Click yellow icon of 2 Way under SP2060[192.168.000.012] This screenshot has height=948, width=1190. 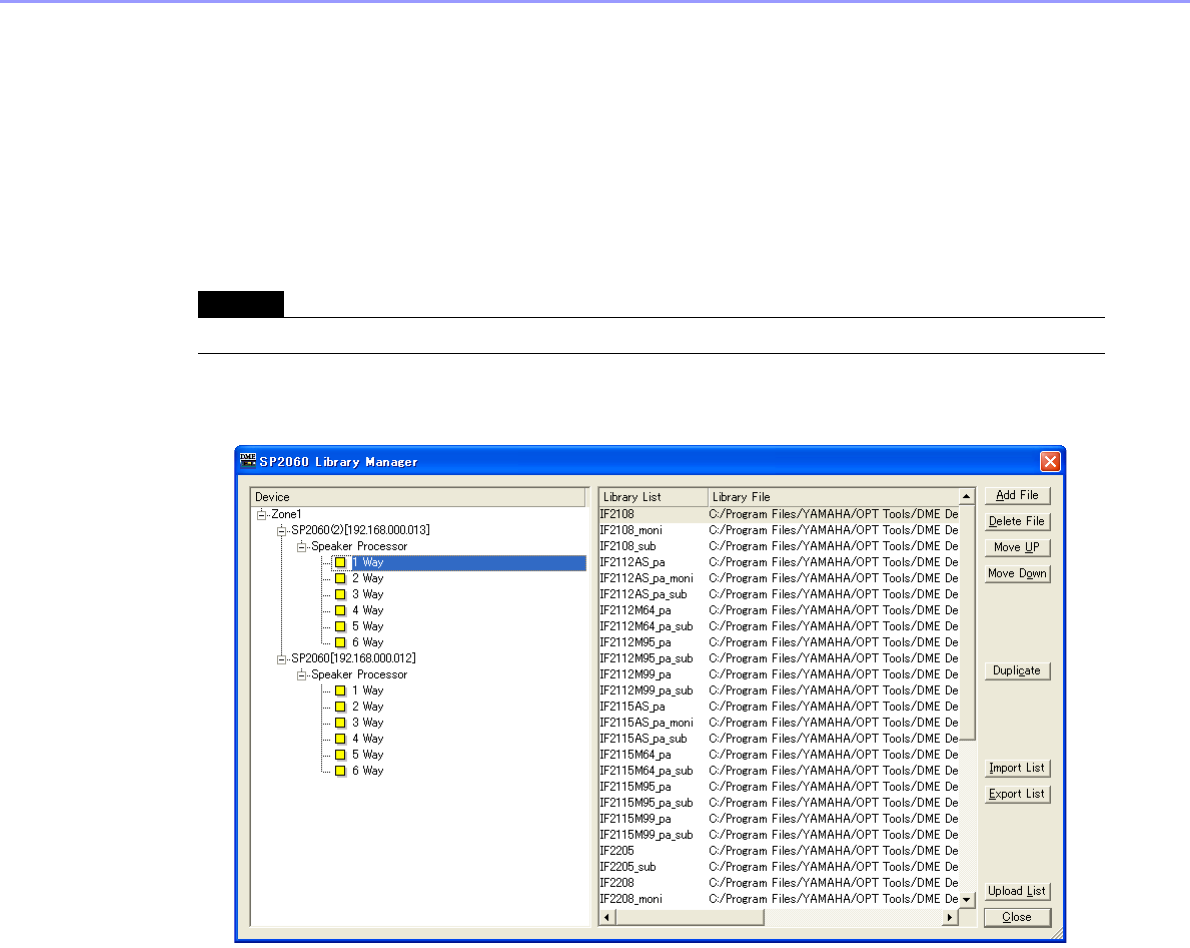click(x=340, y=707)
